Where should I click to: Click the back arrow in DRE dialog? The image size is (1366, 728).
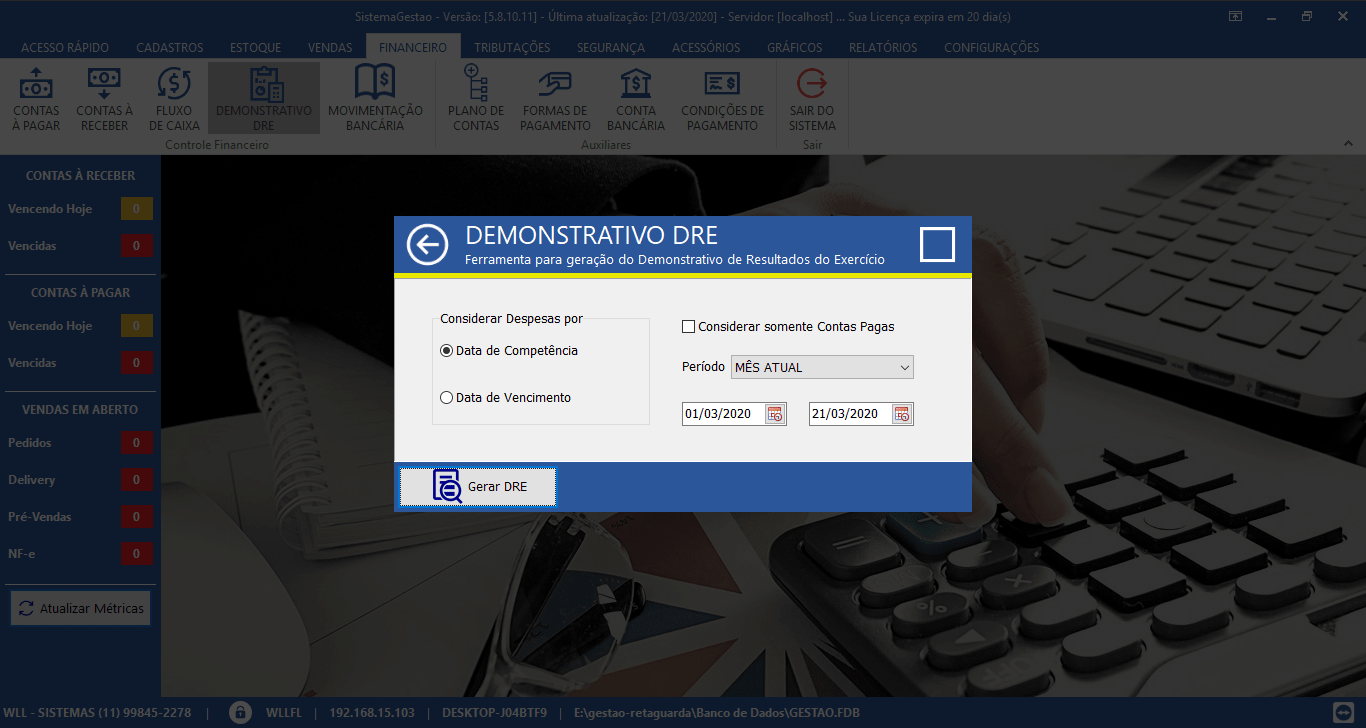click(427, 244)
